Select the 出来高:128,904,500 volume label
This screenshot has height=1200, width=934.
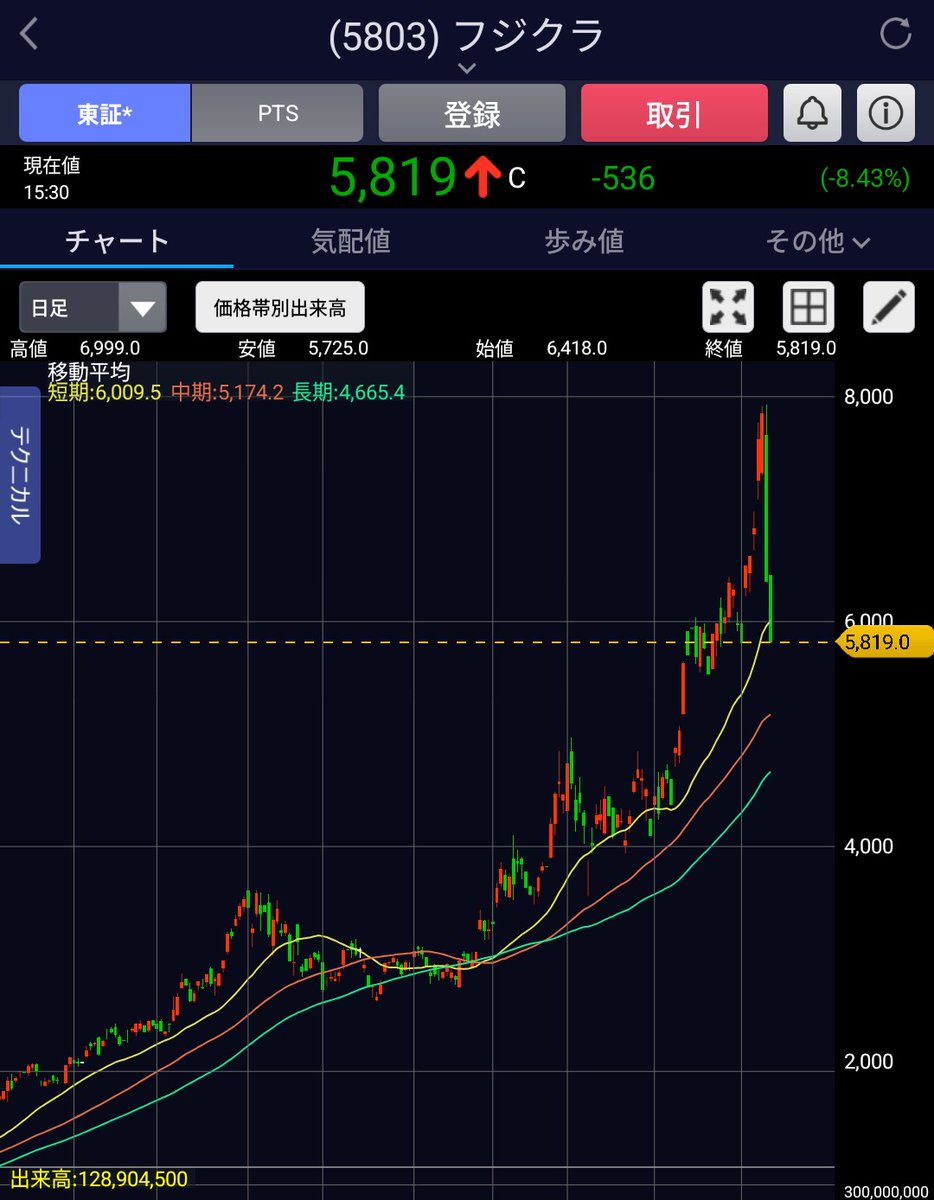tap(100, 1180)
